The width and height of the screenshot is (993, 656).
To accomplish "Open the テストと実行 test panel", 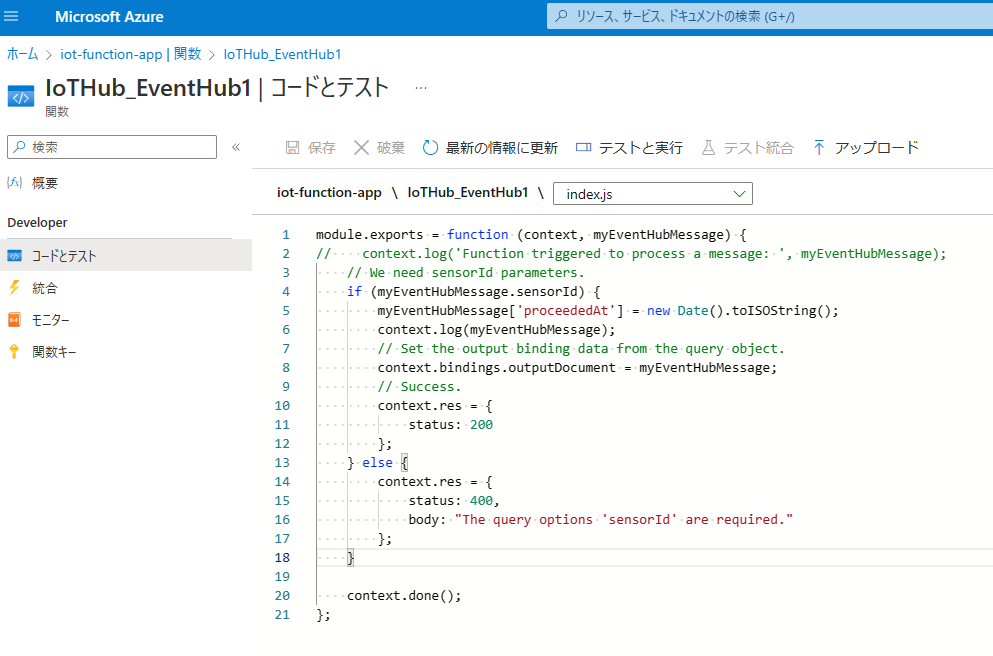I will [x=629, y=148].
